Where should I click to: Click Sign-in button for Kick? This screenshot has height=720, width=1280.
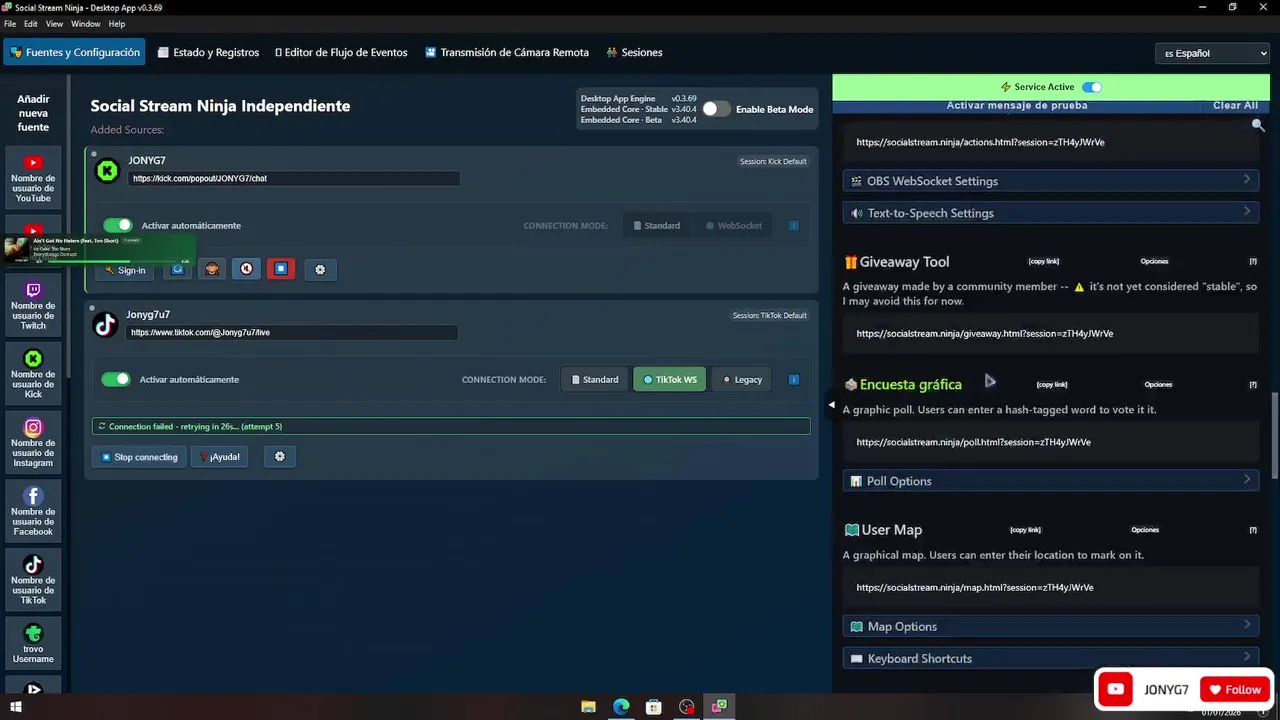point(125,270)
